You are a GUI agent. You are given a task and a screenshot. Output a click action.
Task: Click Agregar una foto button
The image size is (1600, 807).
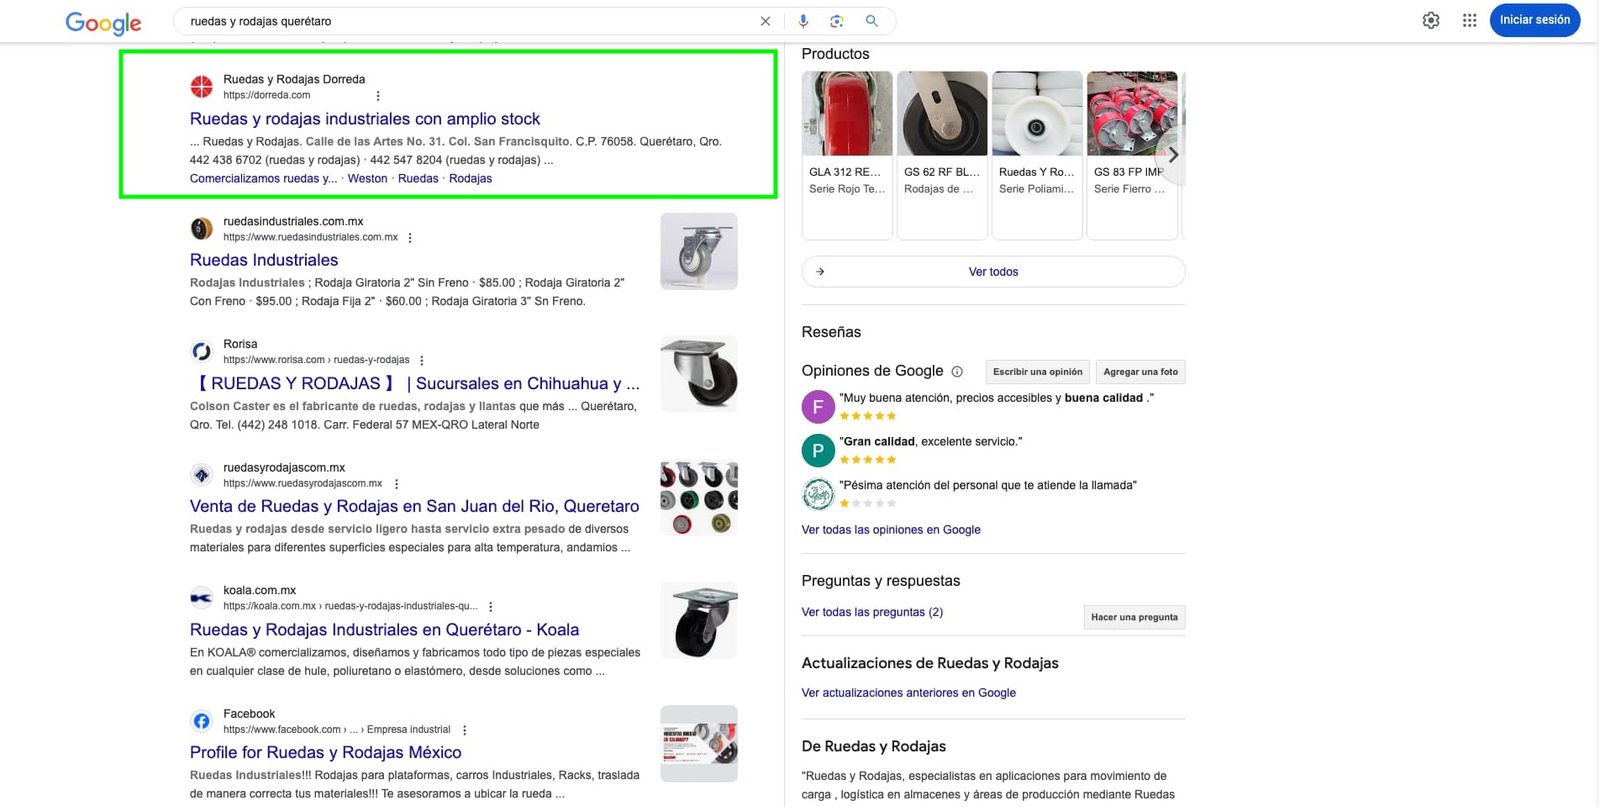tap(1141, 372)
